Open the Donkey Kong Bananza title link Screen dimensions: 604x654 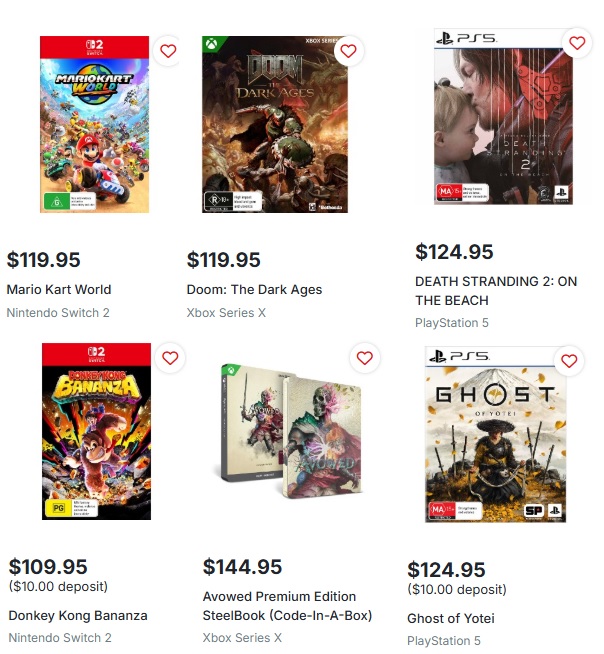coord(78,616)
